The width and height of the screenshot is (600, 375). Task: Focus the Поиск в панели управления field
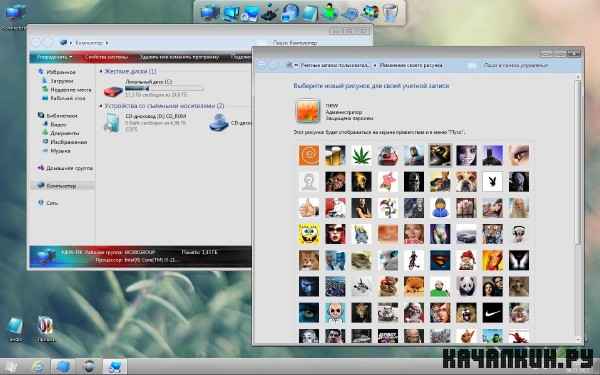(522, 66)
